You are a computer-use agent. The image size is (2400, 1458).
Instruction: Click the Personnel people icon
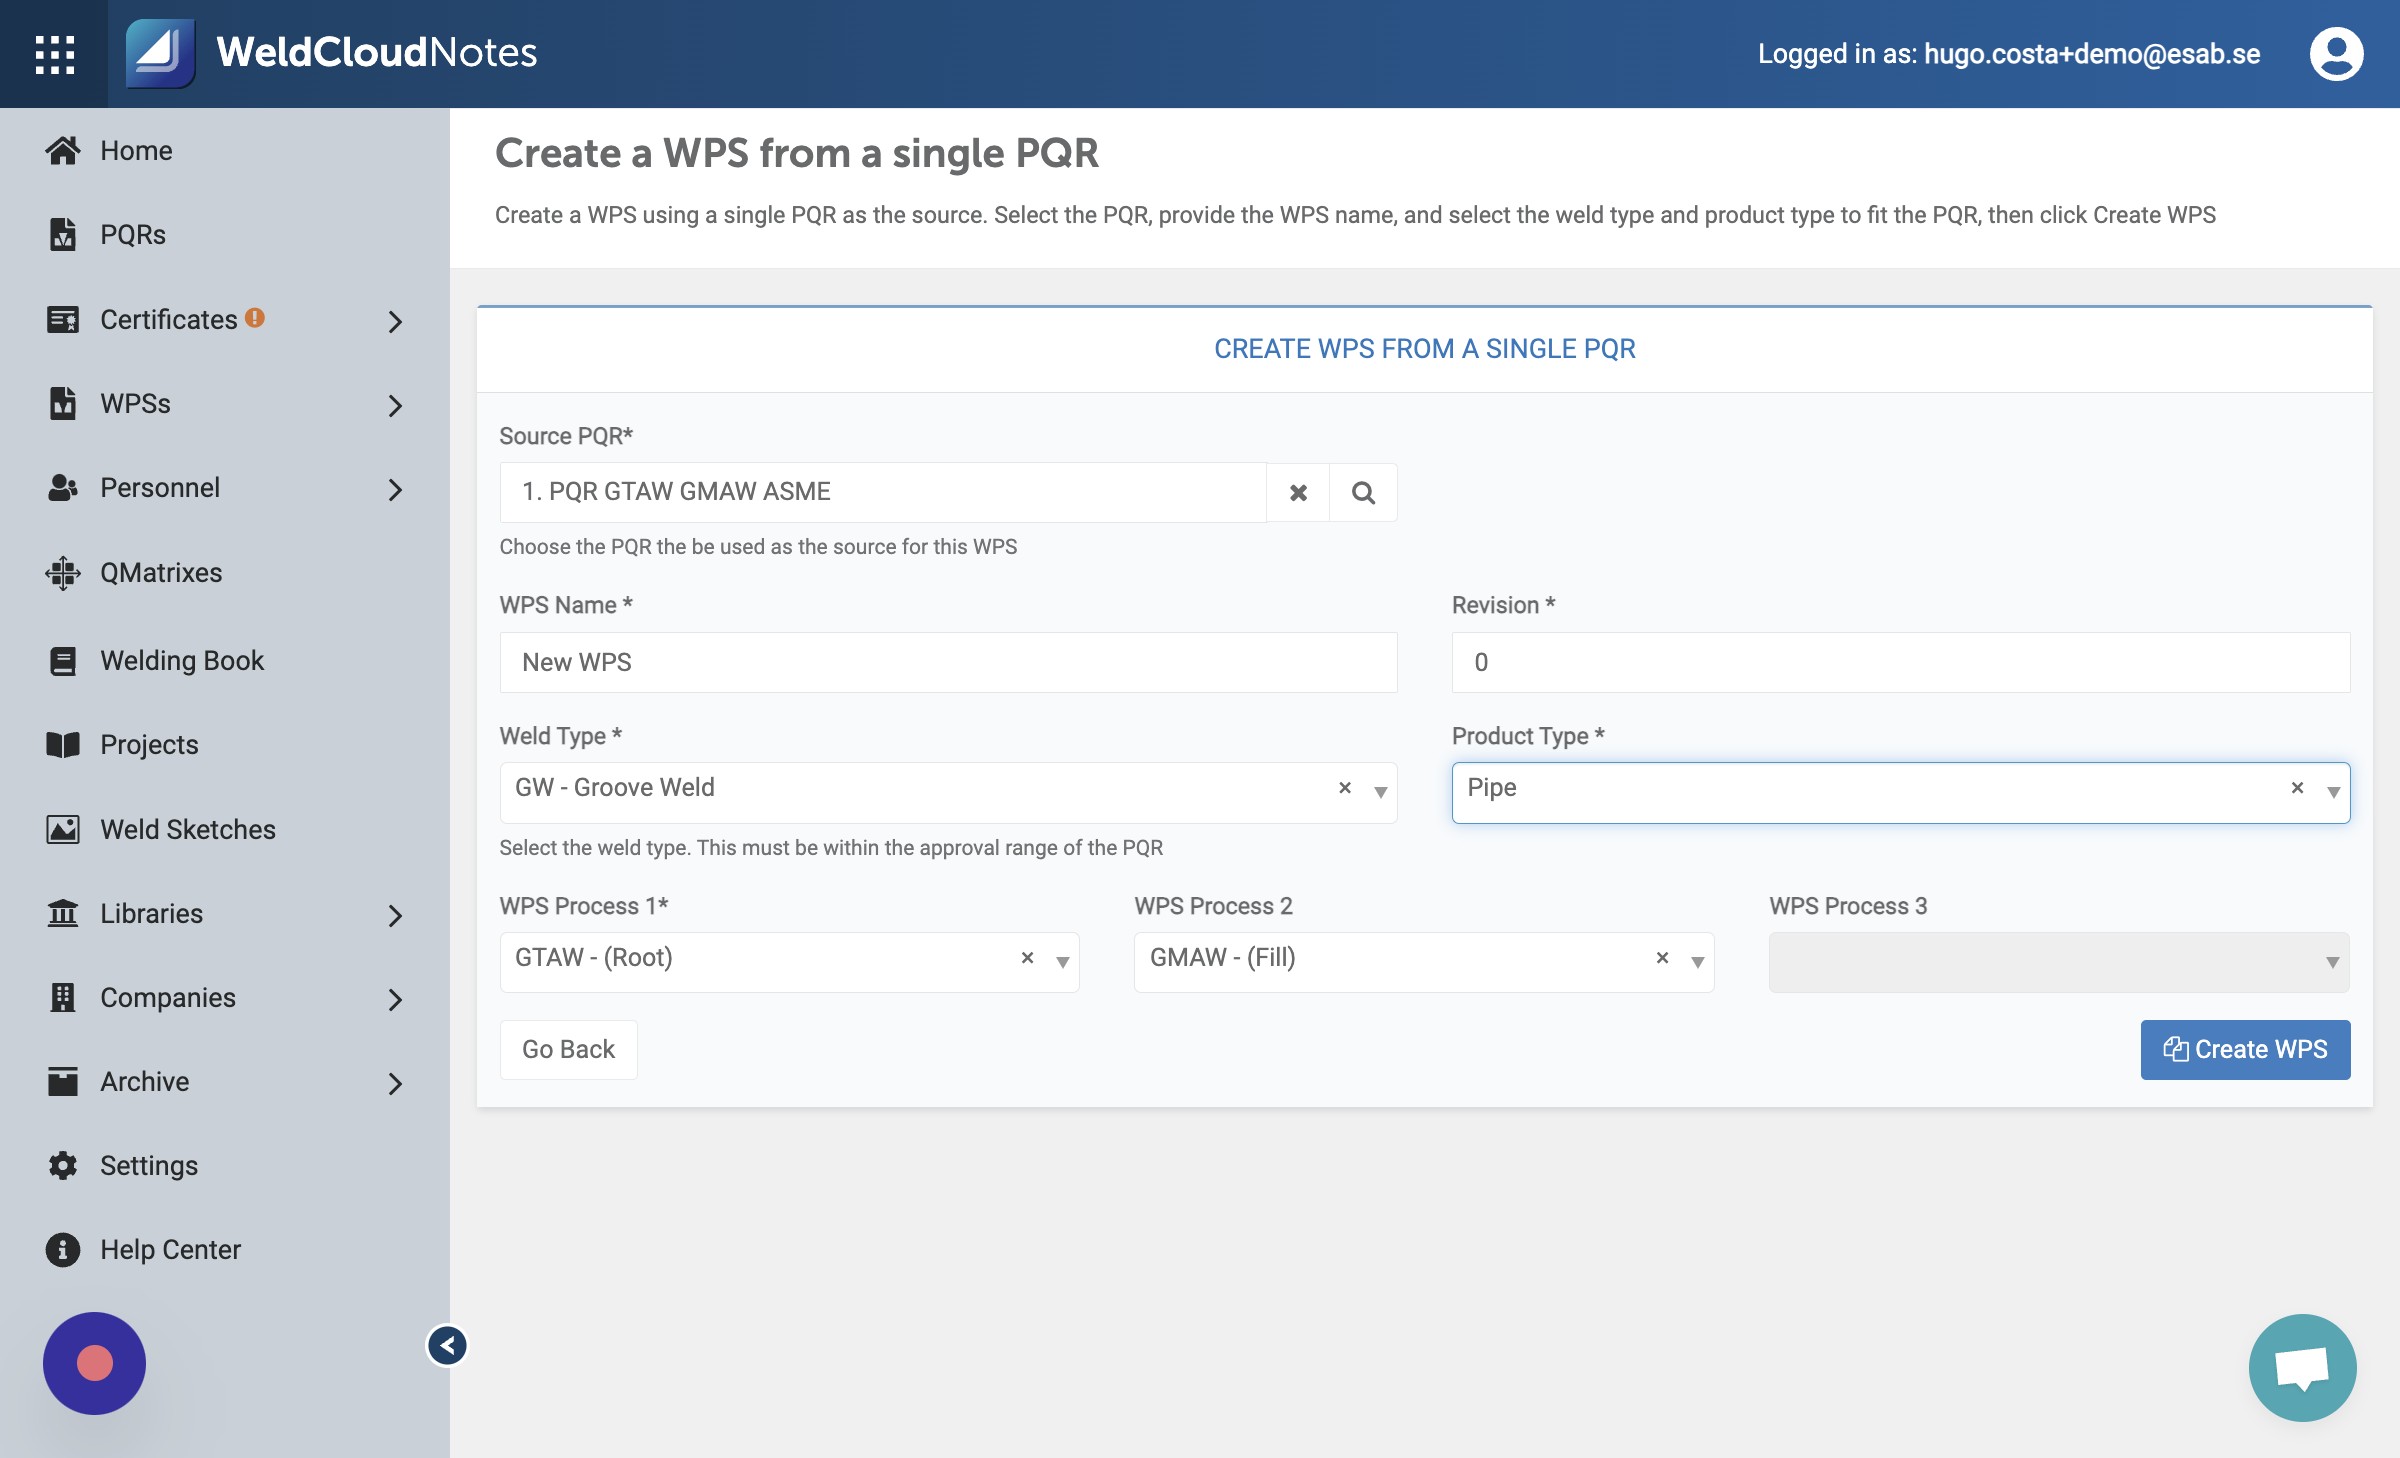[x=63, y=487]
